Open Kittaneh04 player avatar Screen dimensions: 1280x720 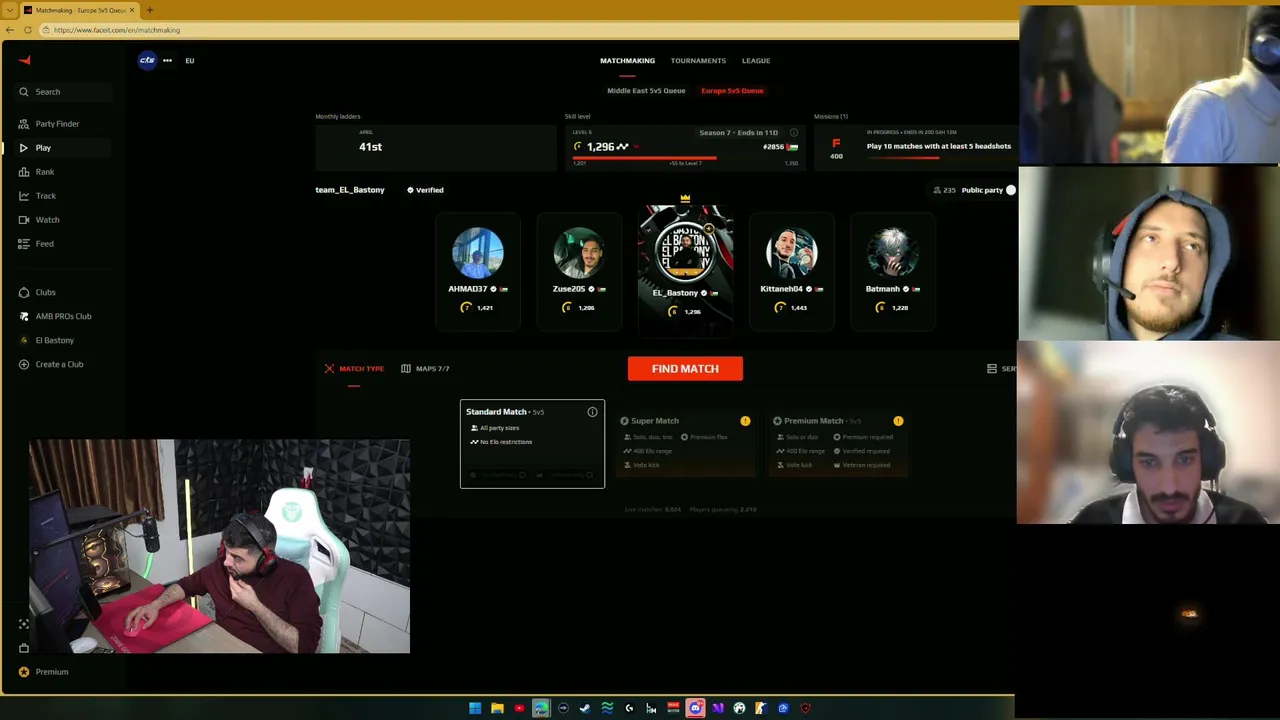coord(791,252)
